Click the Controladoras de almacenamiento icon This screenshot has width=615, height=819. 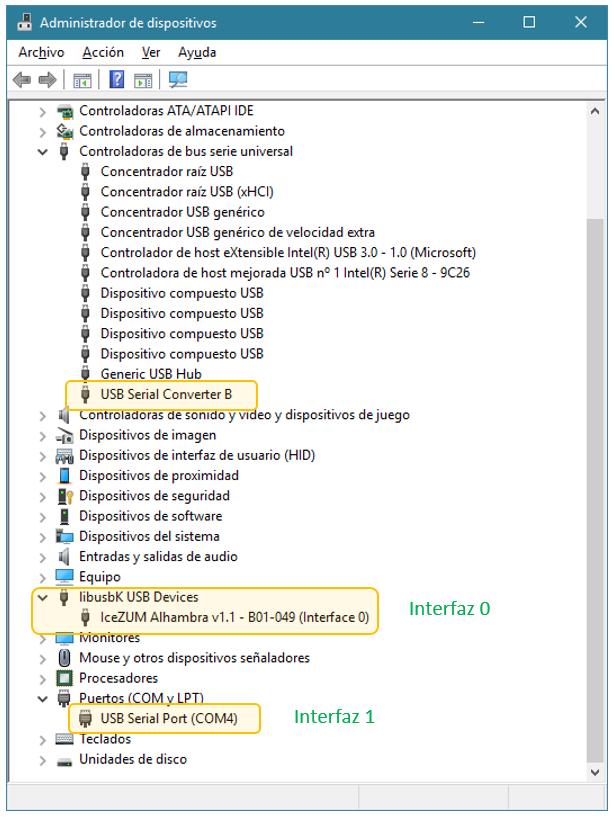pyautogui.click(x=65, y=131)
